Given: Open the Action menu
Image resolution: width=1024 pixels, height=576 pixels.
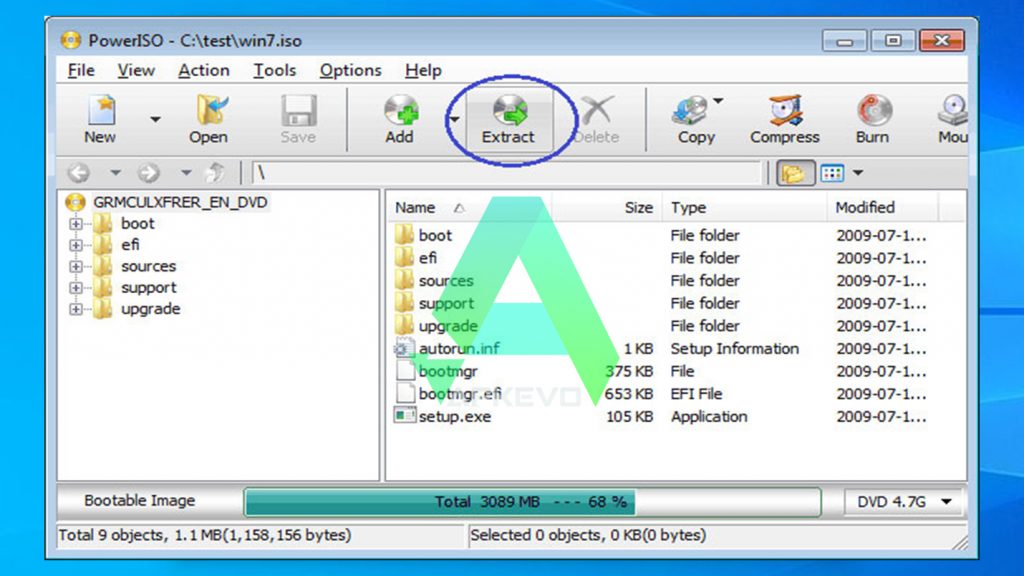Looking at the screenshot, I should click(204, 70).
